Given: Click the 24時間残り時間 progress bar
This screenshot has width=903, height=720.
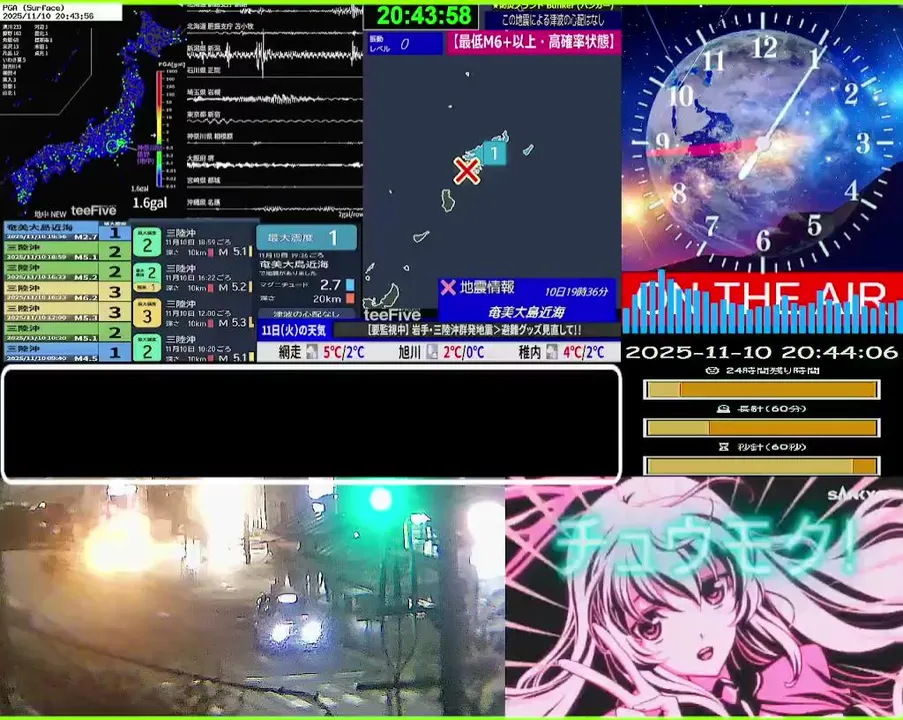Looking at the screenshot, I should click(x=761, y=390).
